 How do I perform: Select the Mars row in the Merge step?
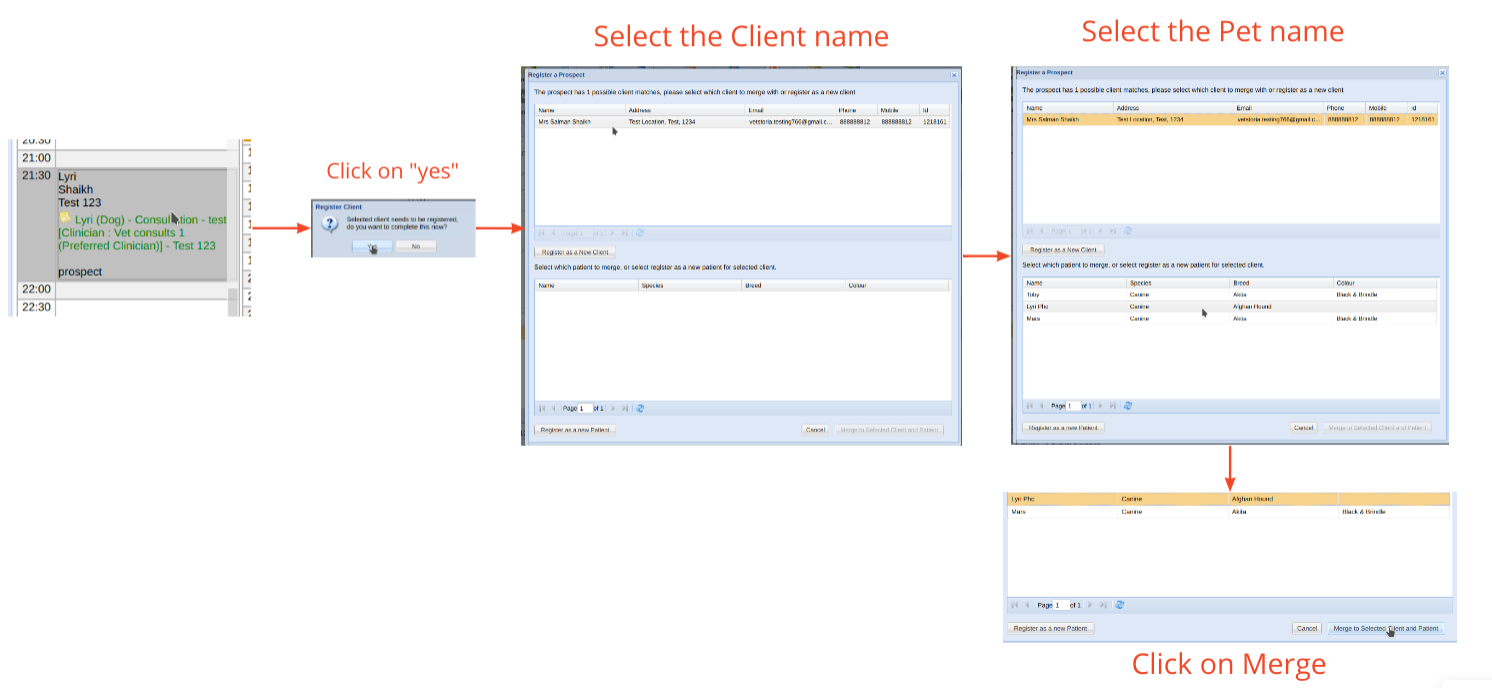tap(1228, 511)
